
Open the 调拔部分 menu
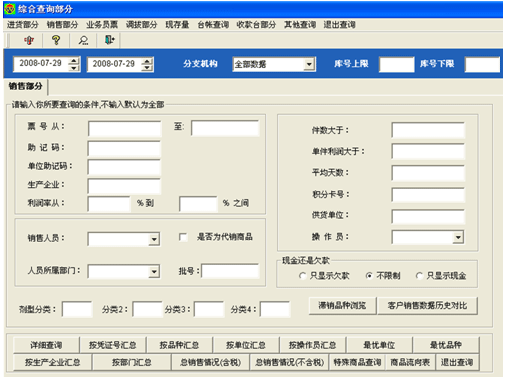pyautogui.click(x=141, y=25)
